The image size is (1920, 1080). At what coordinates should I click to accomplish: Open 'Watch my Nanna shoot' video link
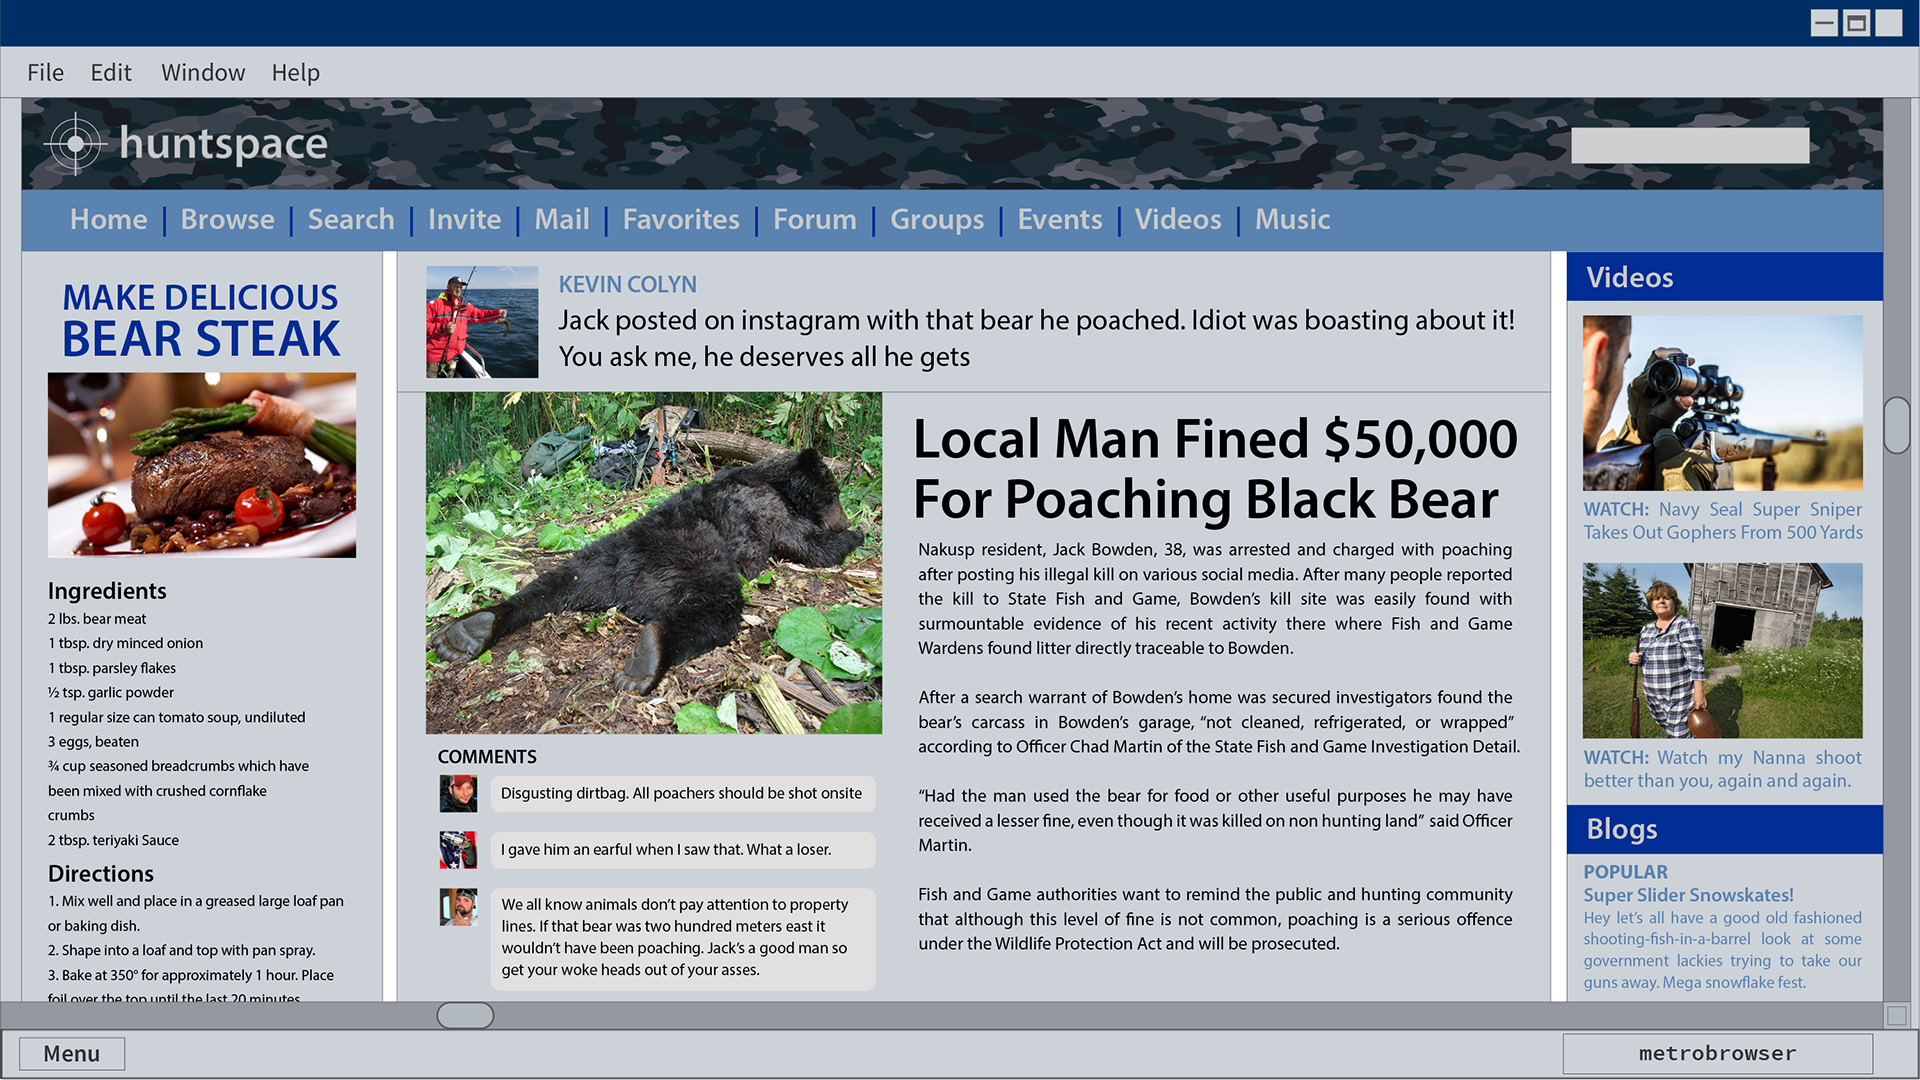pos(1722,769)
